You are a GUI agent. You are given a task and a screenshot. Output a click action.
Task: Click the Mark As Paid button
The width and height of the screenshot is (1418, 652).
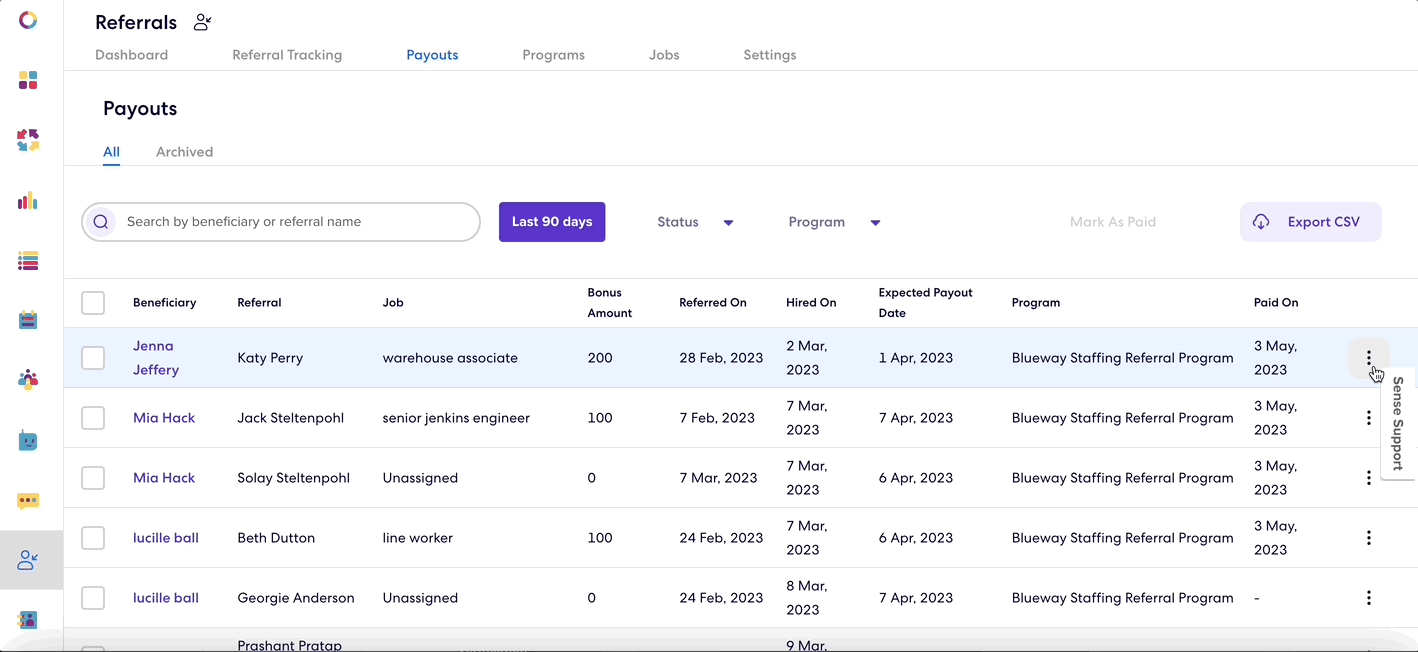1113,222
